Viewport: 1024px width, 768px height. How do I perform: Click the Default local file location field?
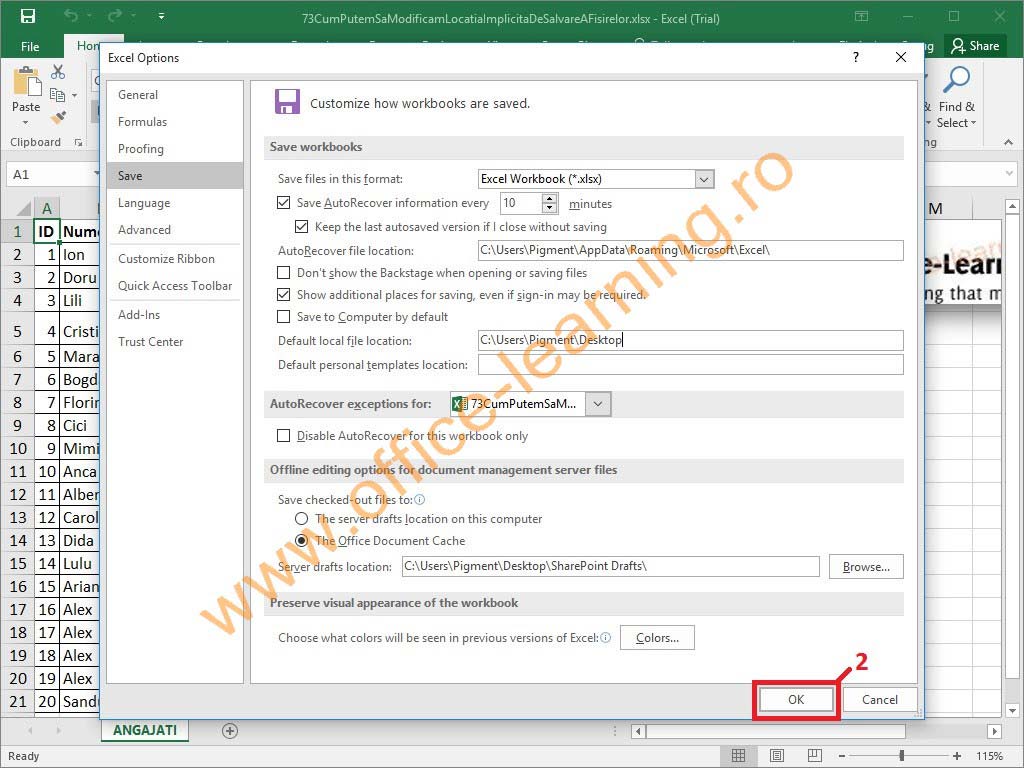tap(691, 340)
